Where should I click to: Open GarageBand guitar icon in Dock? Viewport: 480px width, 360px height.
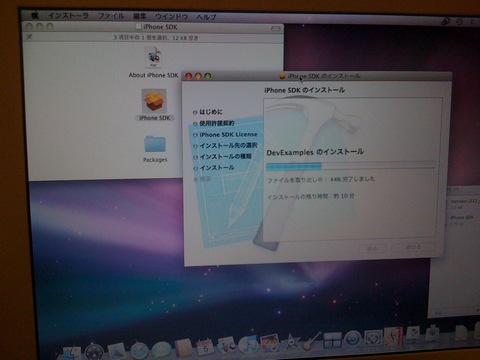tap(312, 342)
